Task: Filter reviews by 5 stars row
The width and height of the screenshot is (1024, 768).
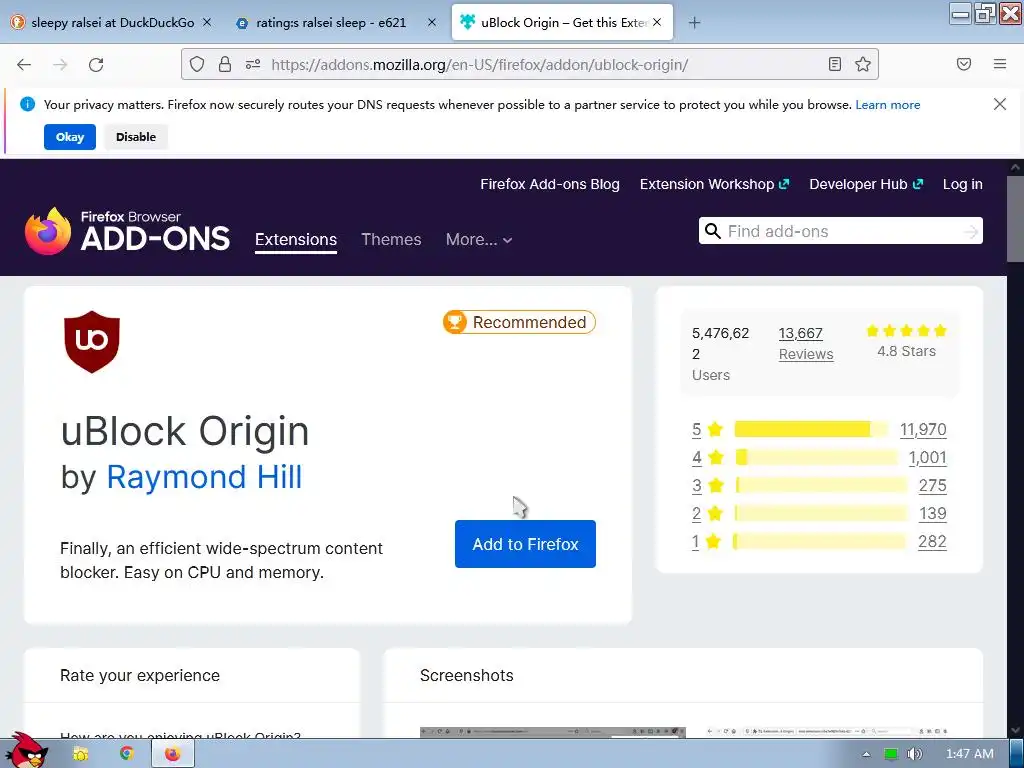Action: pos(819,429)
